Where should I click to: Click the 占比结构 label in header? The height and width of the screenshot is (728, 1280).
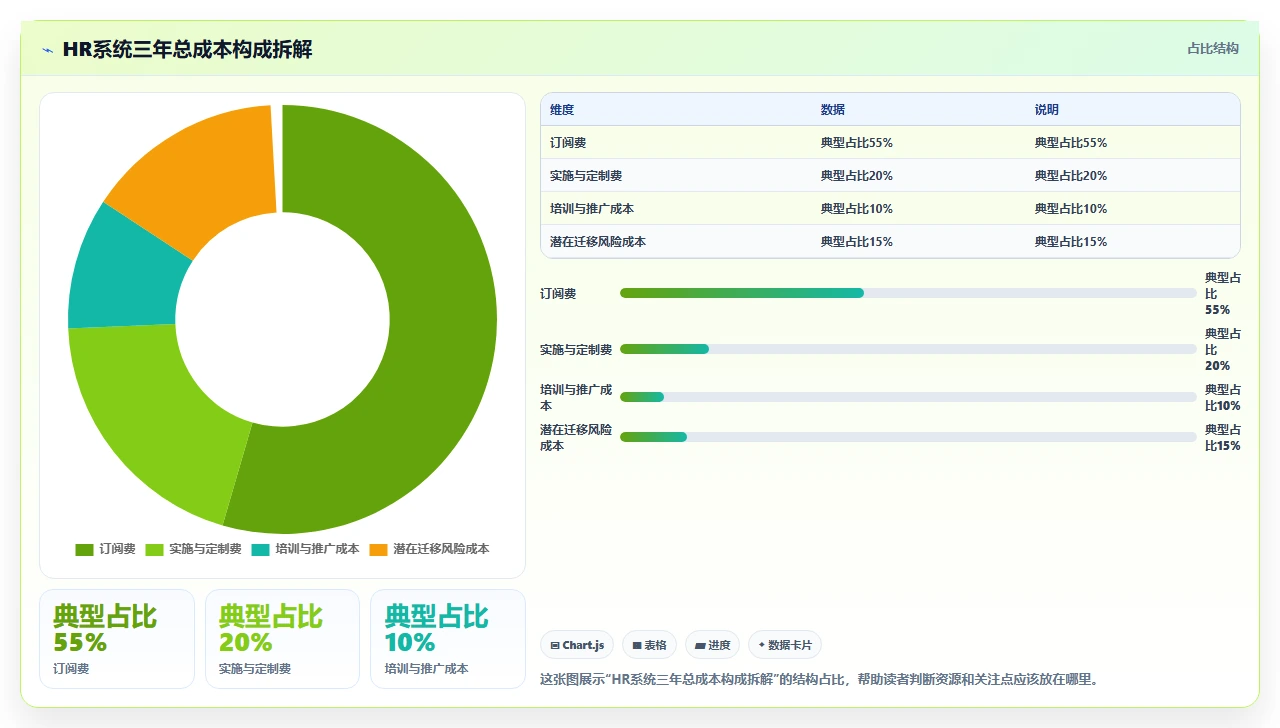pyautogui.click(x=1213, y=48)
